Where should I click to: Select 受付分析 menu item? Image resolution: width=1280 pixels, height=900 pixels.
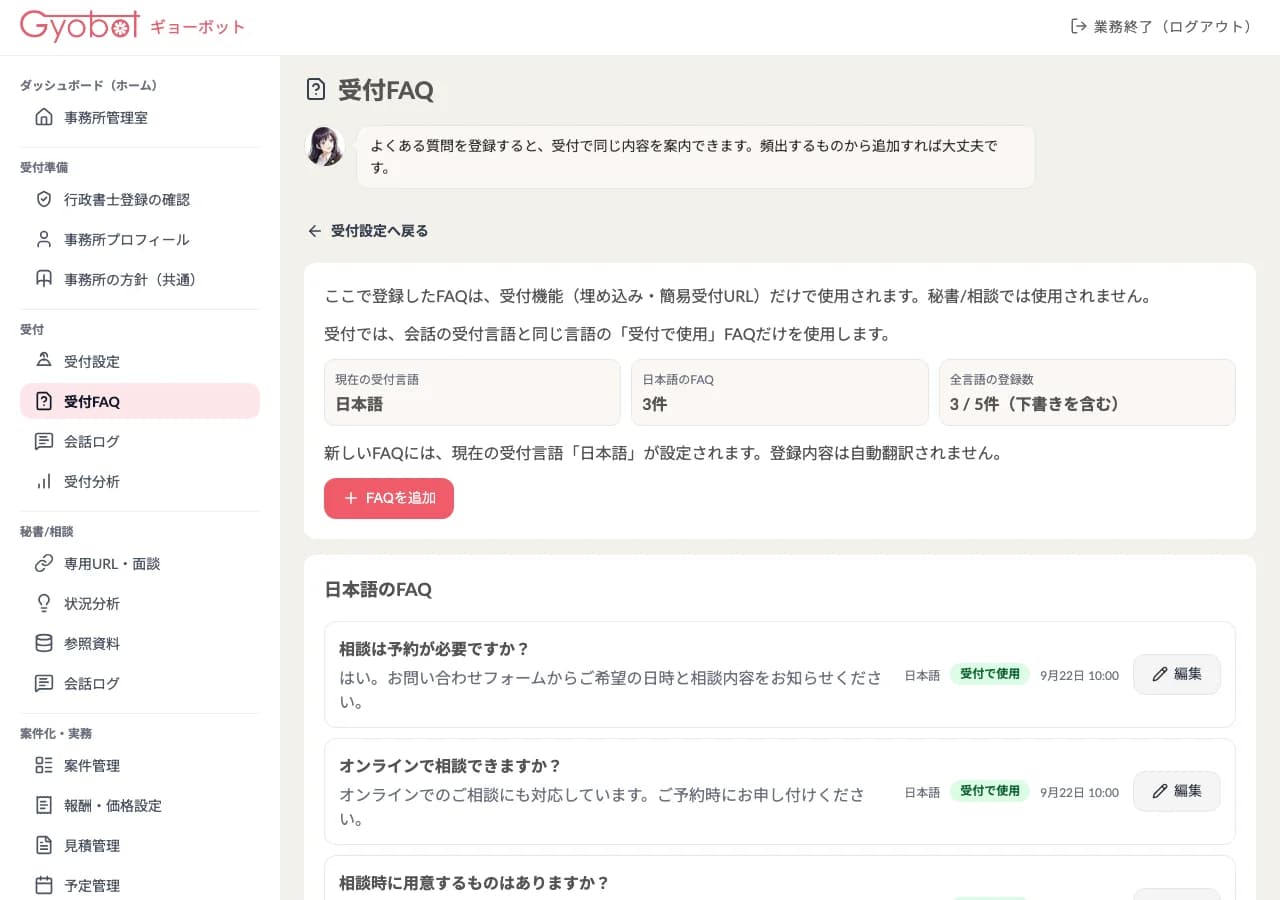tap(140, 481)
